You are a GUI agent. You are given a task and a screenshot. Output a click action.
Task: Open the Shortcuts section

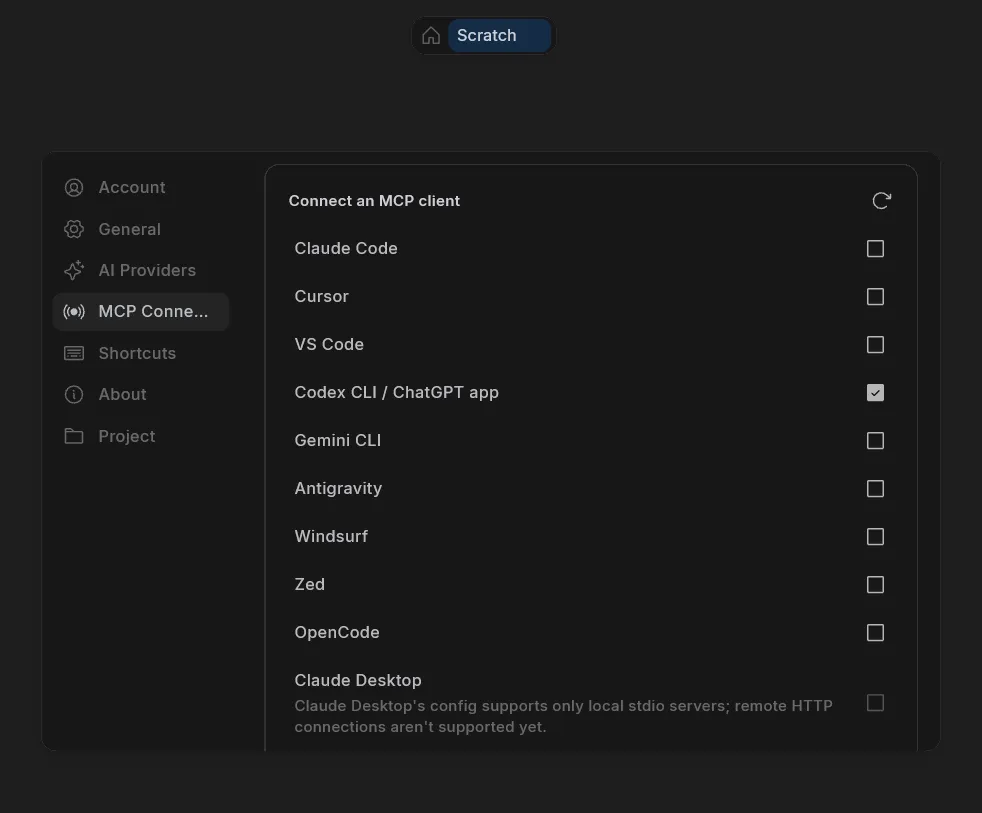coord(141,353)
